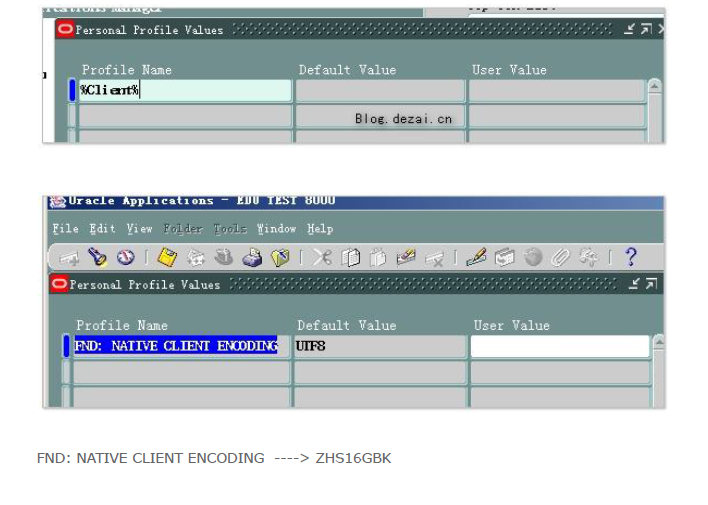Click the Switch Responsibilities hat icon

click(x=224, y=257)
